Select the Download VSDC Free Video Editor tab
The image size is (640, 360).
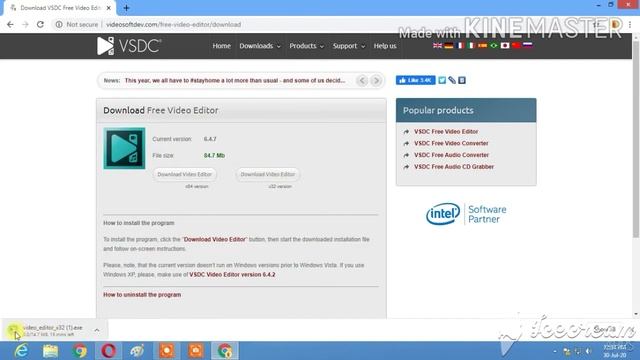click(60, 8)
